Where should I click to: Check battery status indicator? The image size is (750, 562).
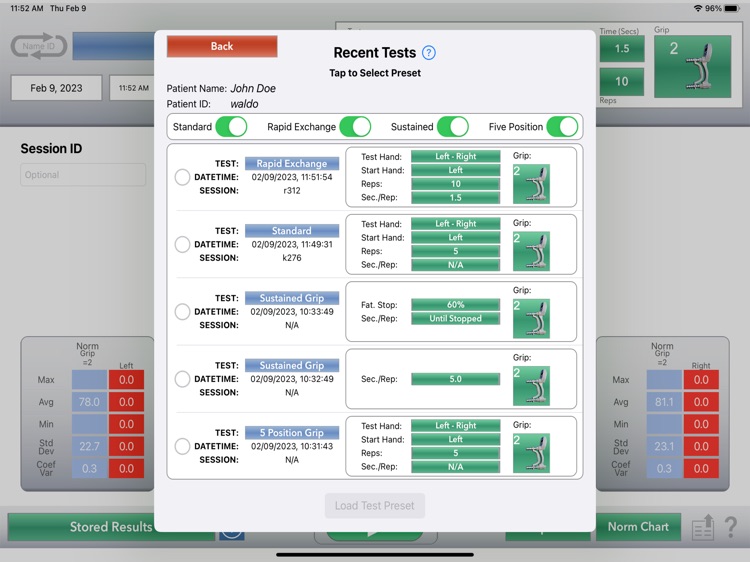[732, 9]
